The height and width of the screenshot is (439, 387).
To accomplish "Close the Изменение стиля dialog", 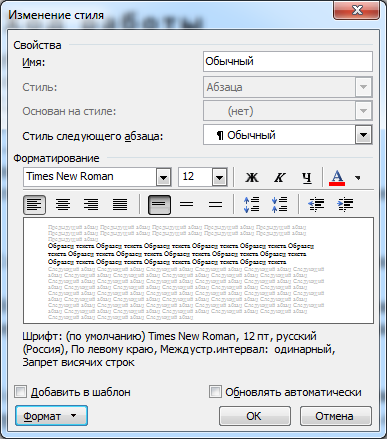I will 356,10.
